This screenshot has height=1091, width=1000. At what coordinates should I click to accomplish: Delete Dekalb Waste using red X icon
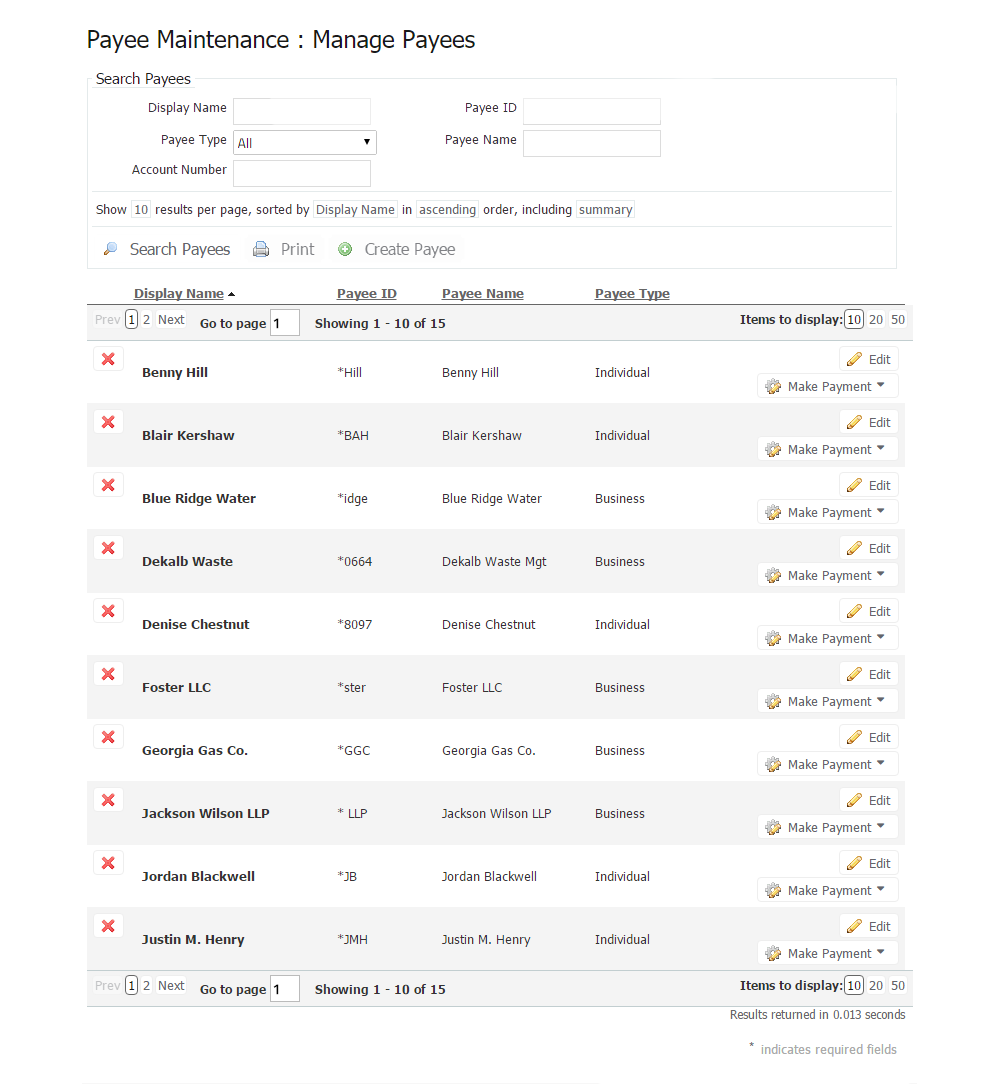coord(108,548)
